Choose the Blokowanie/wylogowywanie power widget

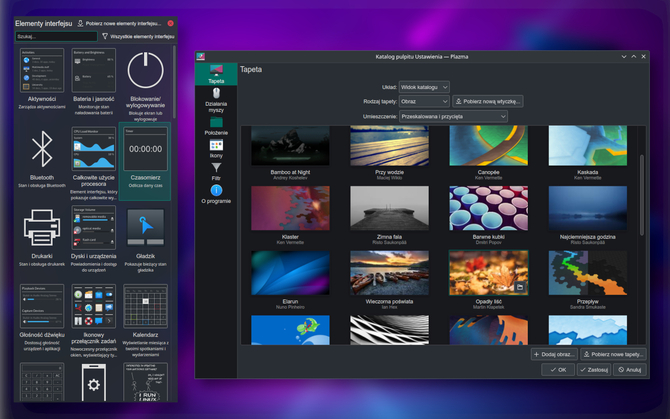[x=145, y=70]
